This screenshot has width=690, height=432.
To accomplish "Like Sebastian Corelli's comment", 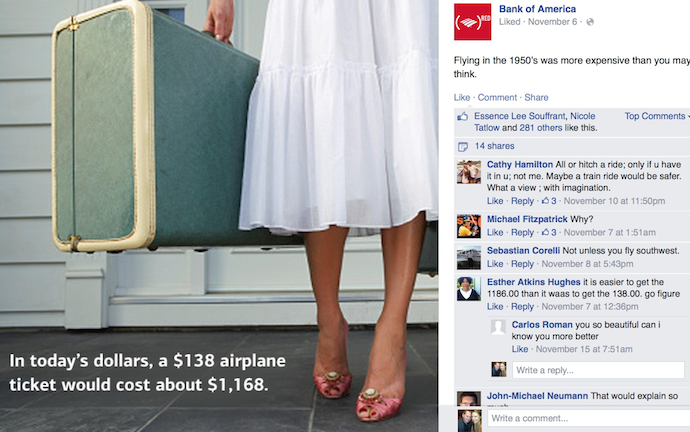I will coord(495,264).
